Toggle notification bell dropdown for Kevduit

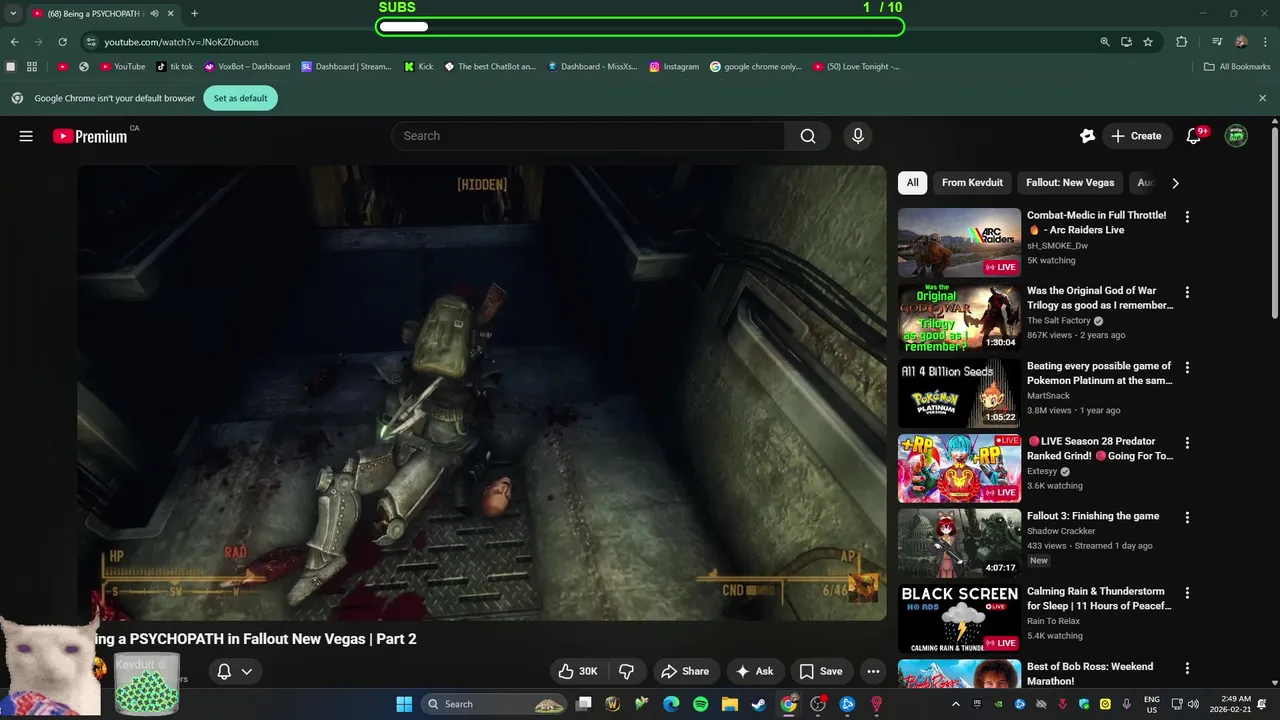click(235, 671)
